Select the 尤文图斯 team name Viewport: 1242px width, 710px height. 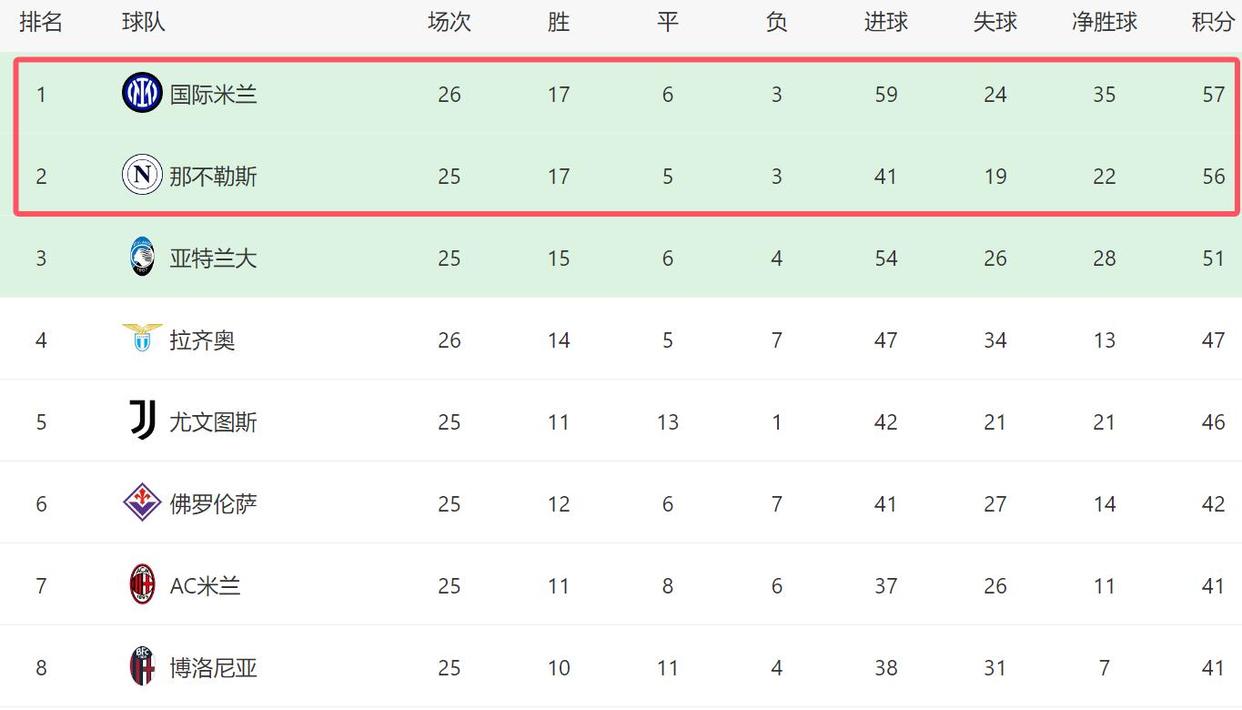click(213, 422)
